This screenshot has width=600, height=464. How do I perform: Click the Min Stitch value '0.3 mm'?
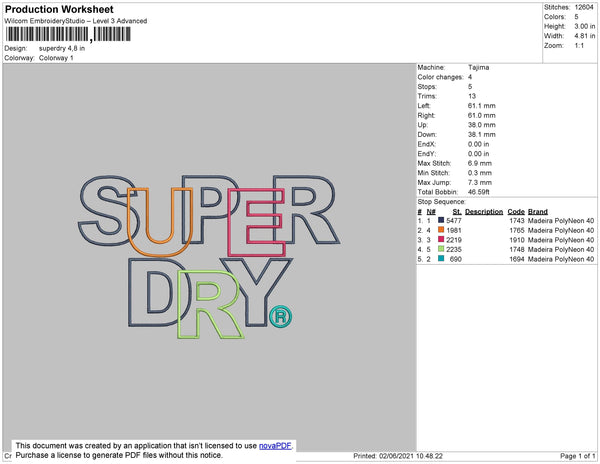point(480,173)
